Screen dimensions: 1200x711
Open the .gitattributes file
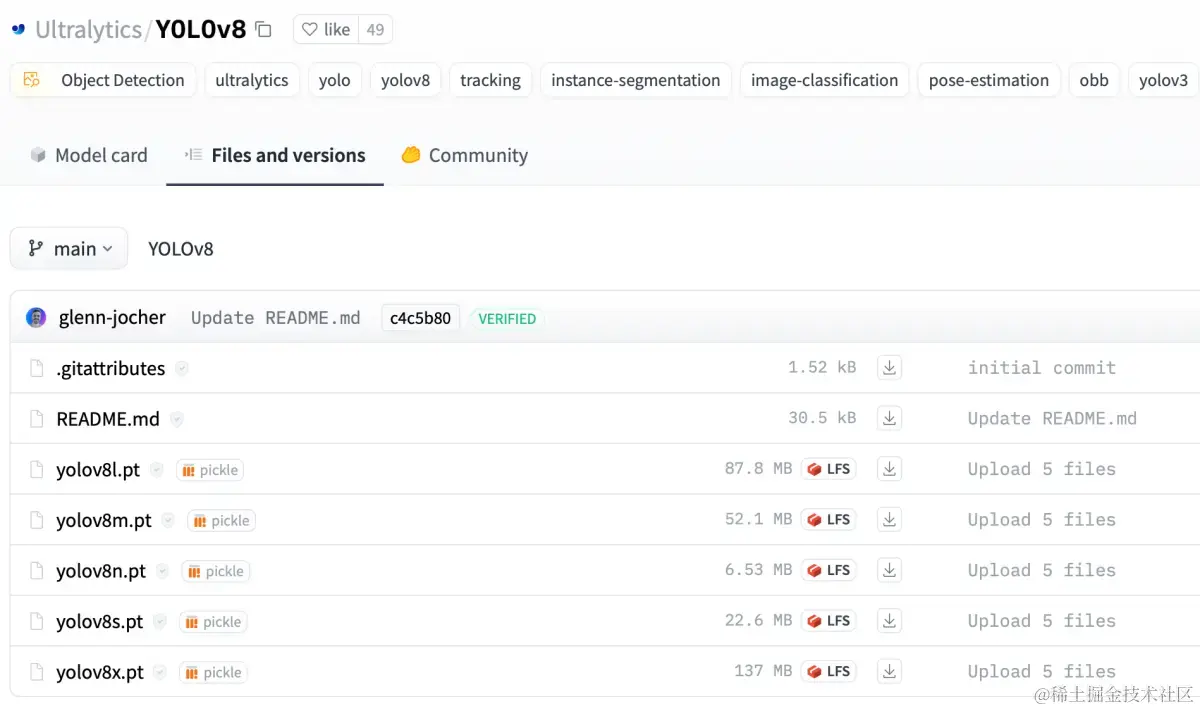click(111, 369)
